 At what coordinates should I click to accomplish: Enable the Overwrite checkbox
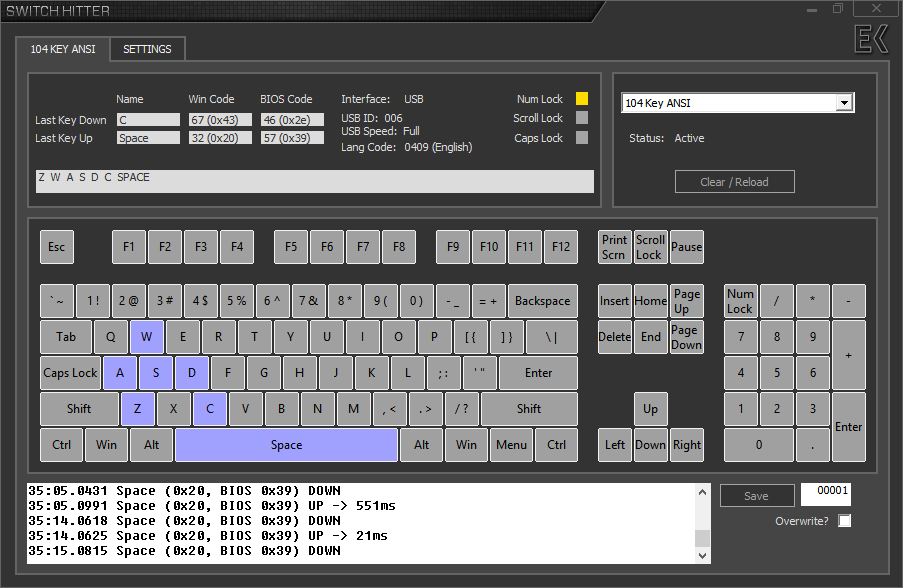point(845,521)
